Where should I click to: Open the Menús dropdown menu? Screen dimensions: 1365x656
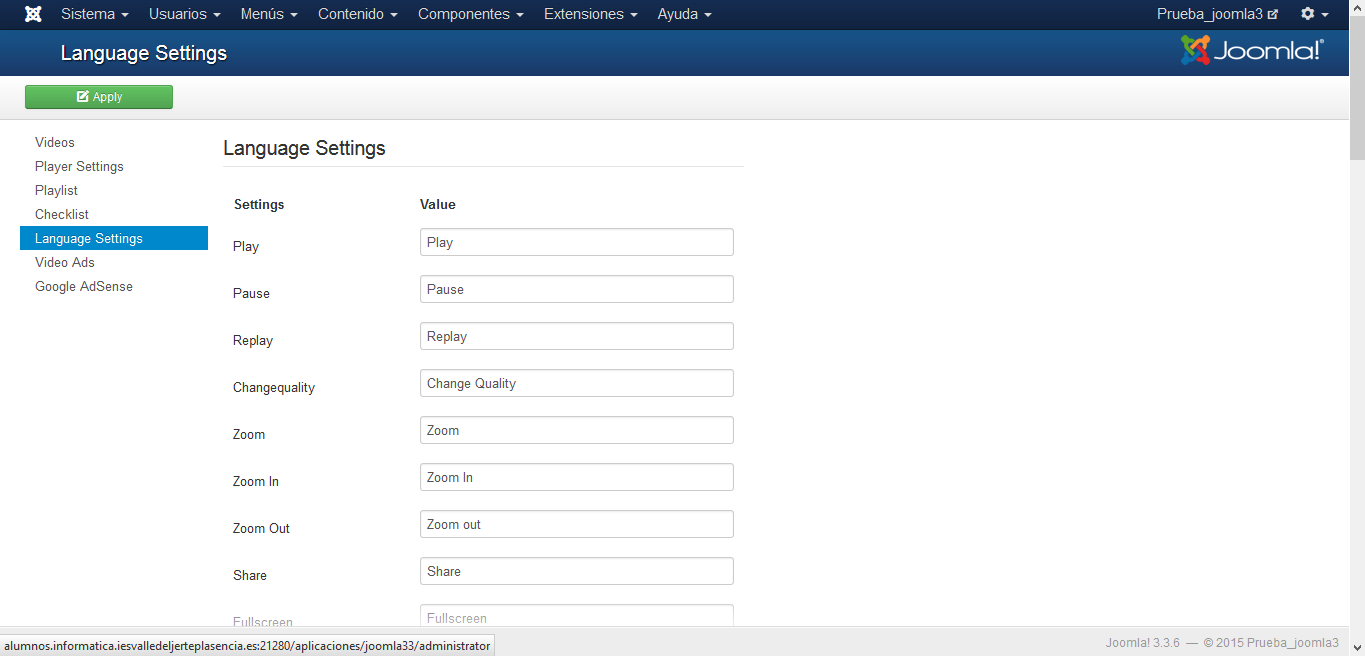point(269,14)
